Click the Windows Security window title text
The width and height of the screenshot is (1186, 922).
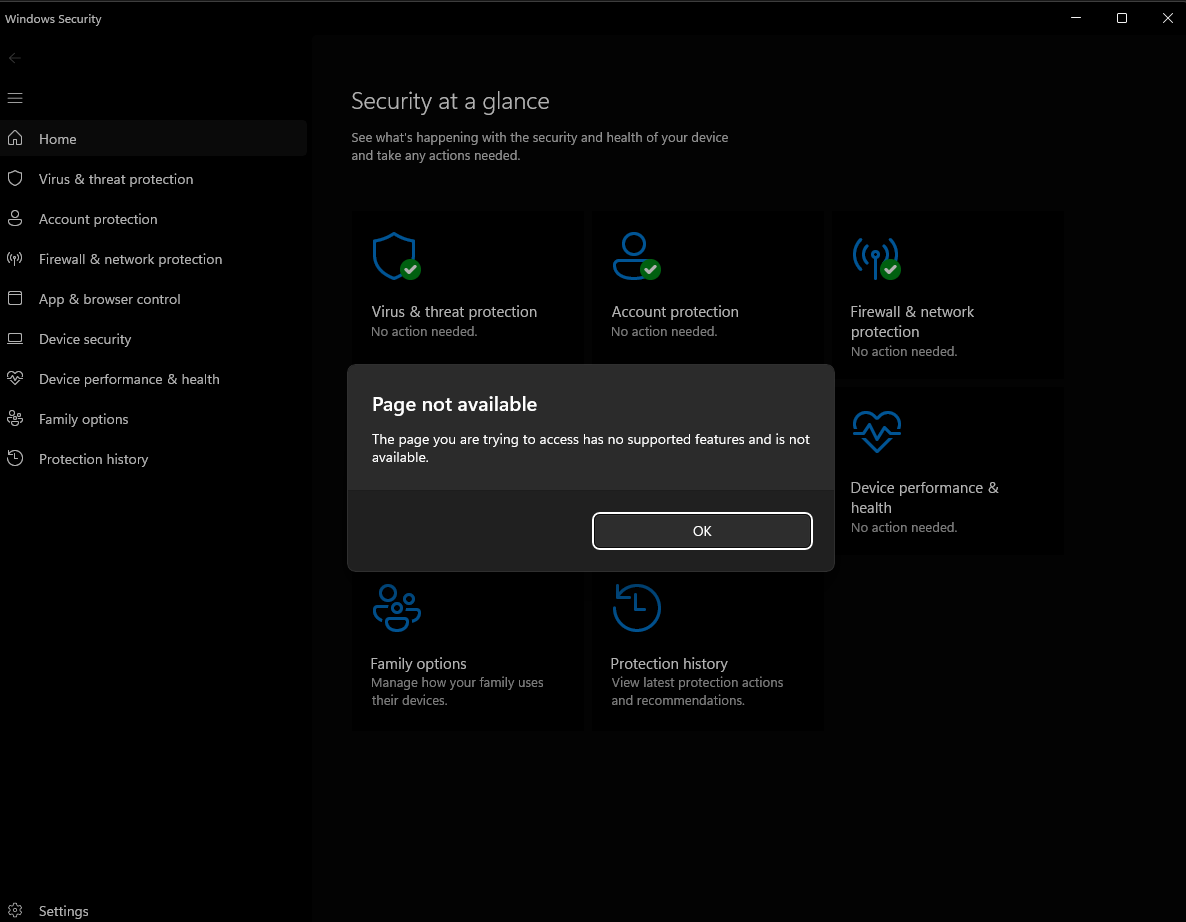[x=53, y=19]
